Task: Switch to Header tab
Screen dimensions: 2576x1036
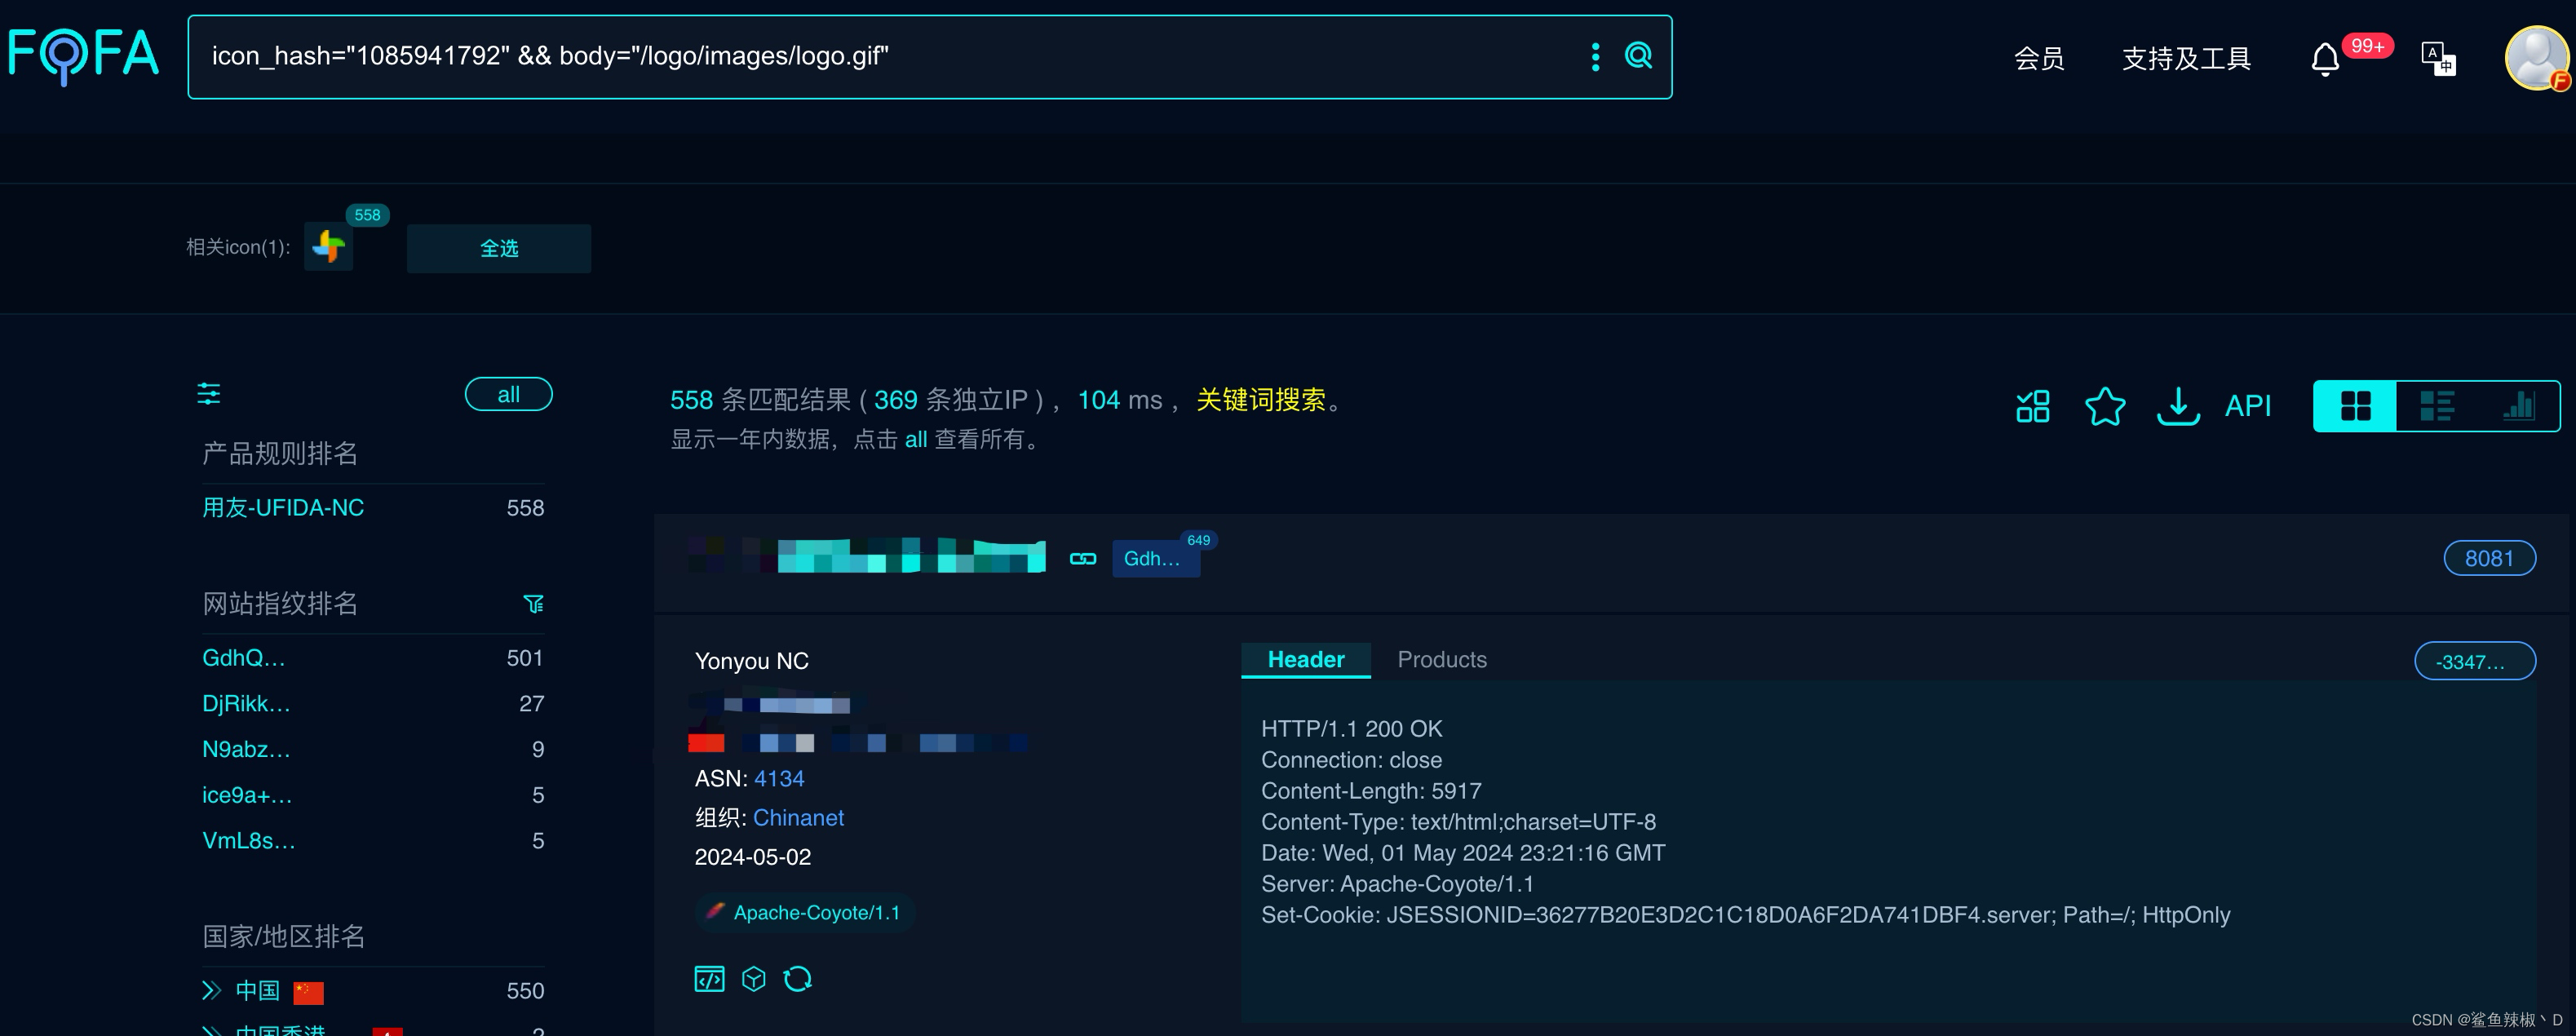Action: coord(1305,659)
